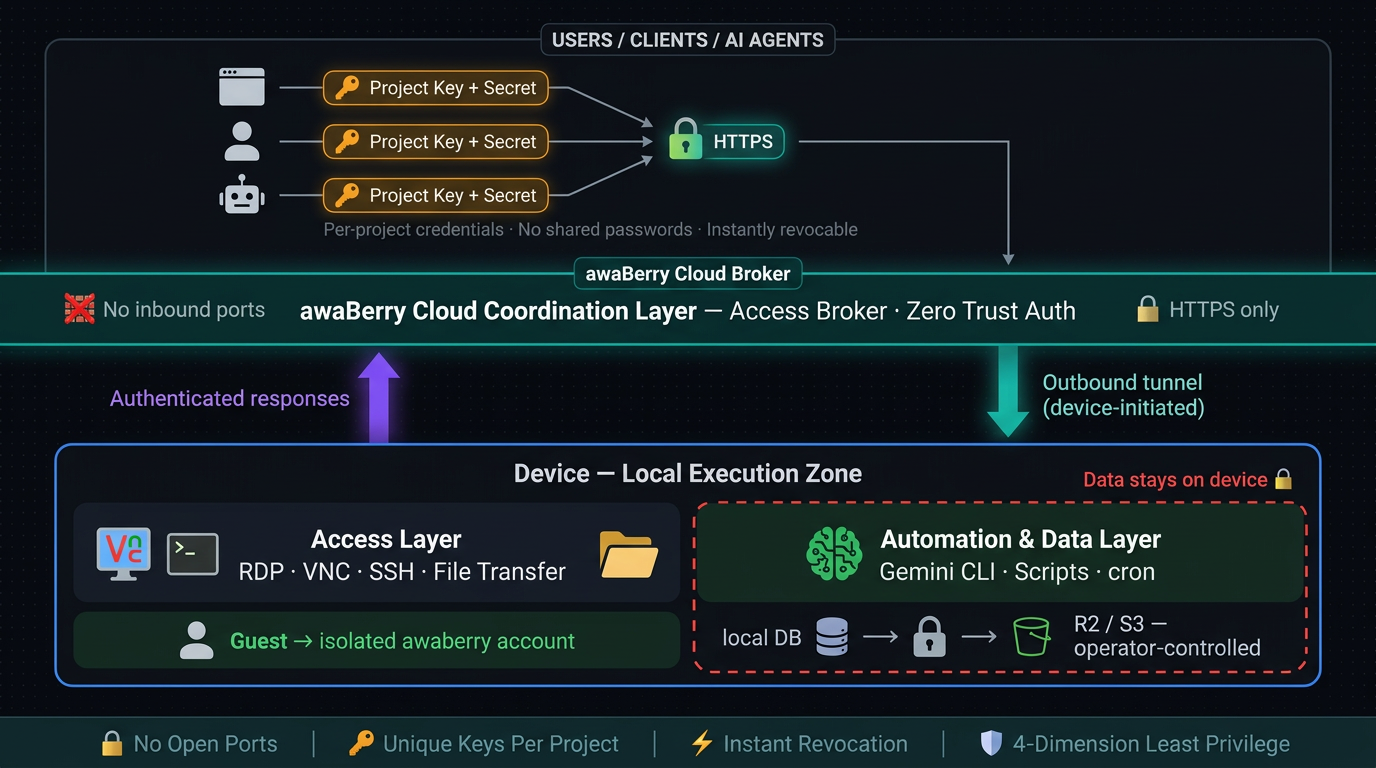Click the top Project Key + Secret field

(435, 88)
